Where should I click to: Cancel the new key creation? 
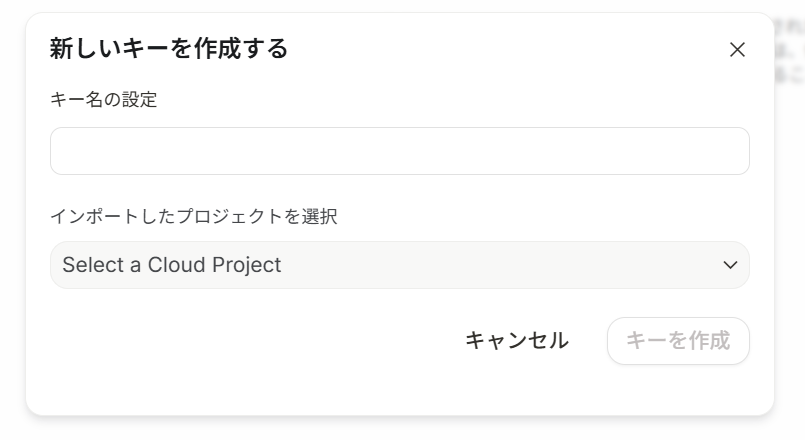(x=517, y=341)
